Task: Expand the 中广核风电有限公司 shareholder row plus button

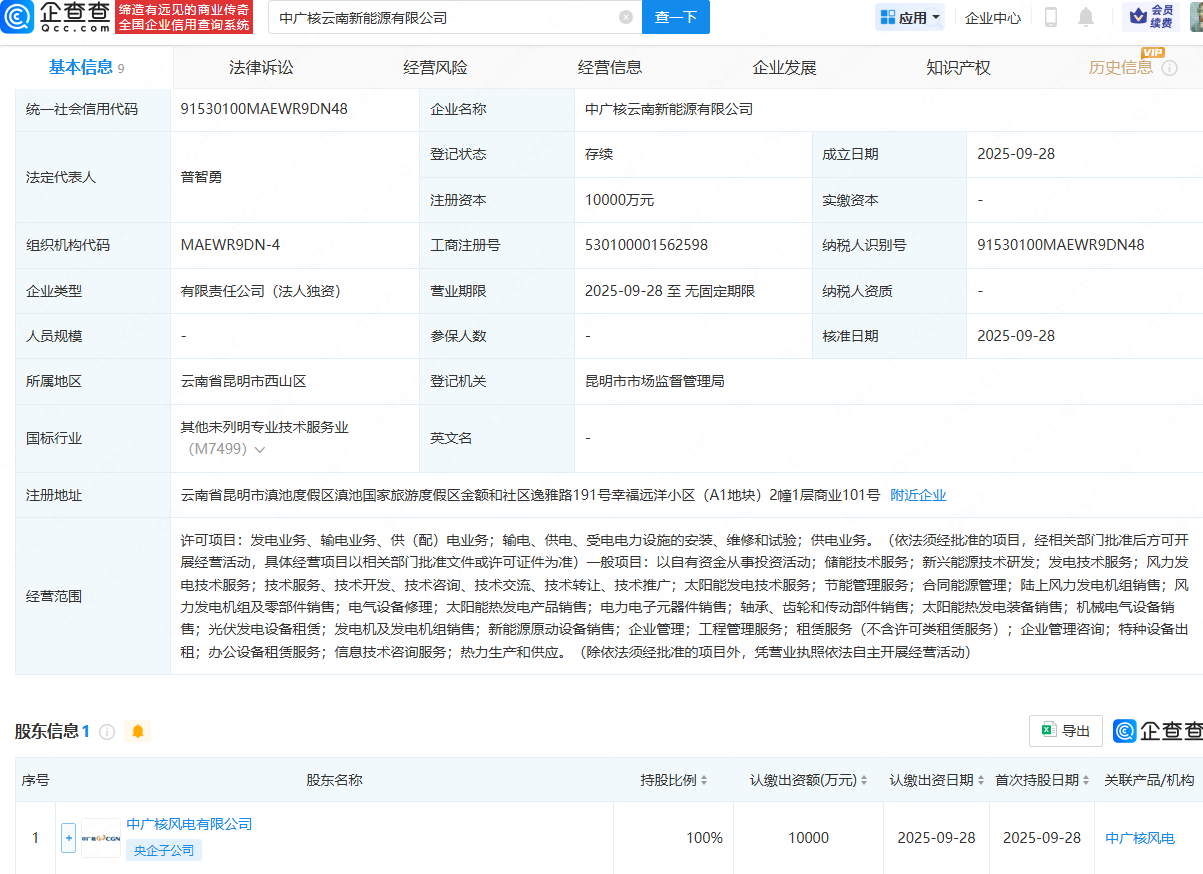Action: pos(68,838)
